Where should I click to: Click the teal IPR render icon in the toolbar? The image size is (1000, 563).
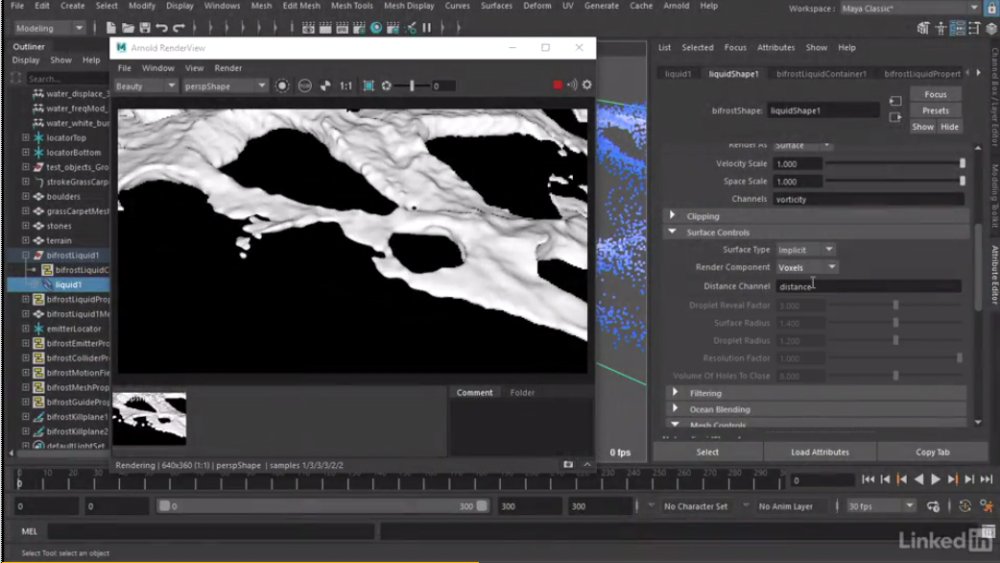click(376, 28)
